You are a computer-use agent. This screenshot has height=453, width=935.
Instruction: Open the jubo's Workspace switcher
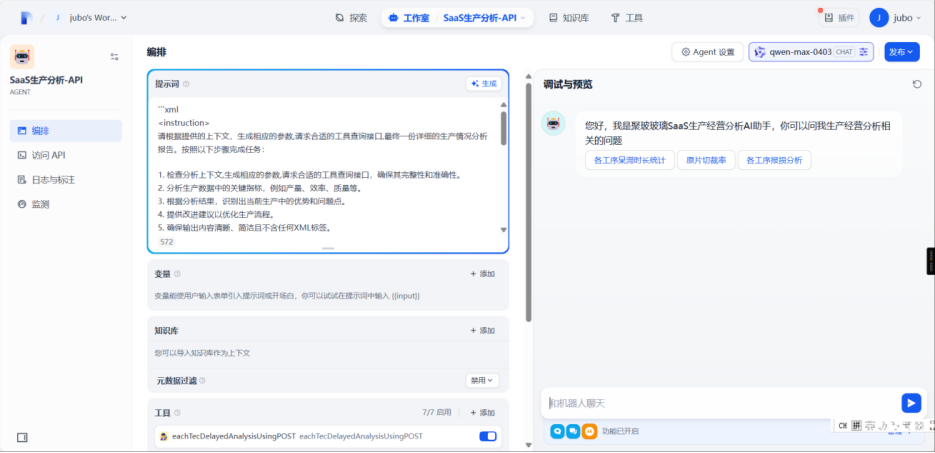[x=90, y=17]
